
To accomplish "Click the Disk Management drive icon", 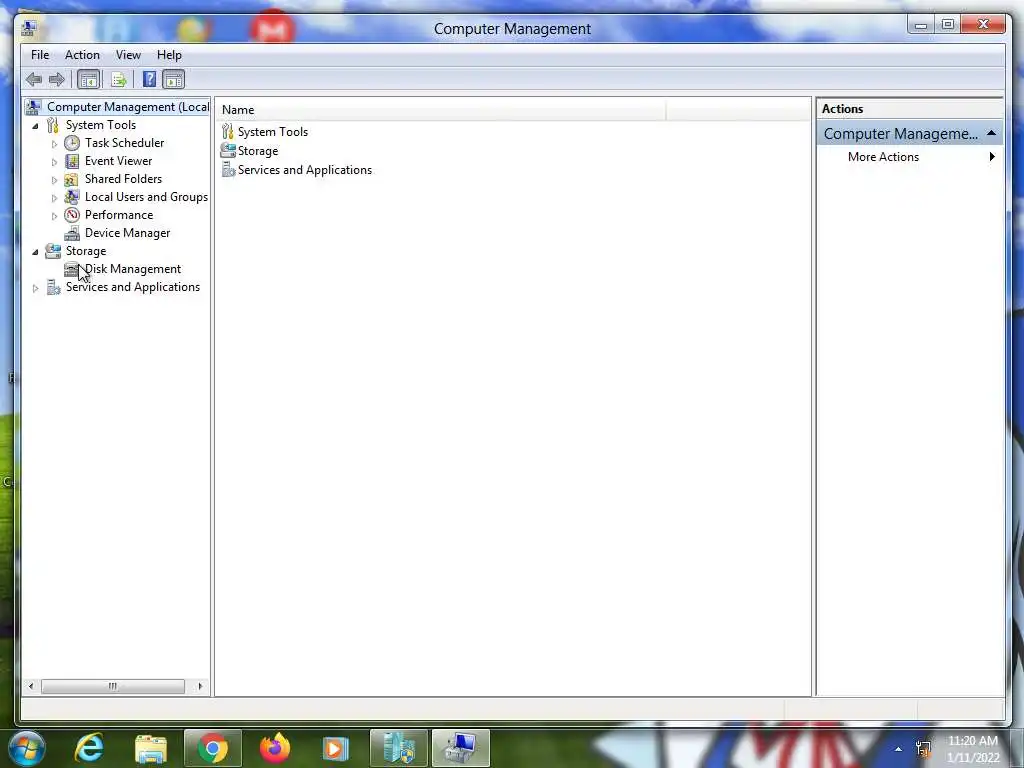I will [x=71, y=269].
